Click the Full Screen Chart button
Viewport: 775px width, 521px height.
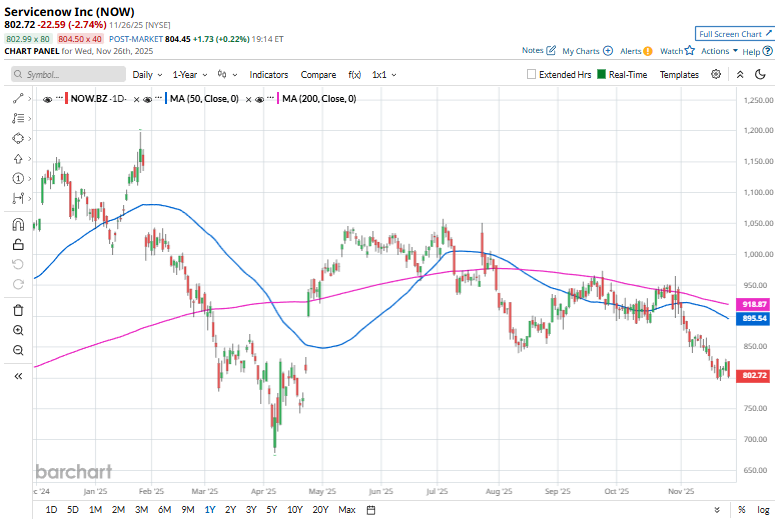click(736, 34)
